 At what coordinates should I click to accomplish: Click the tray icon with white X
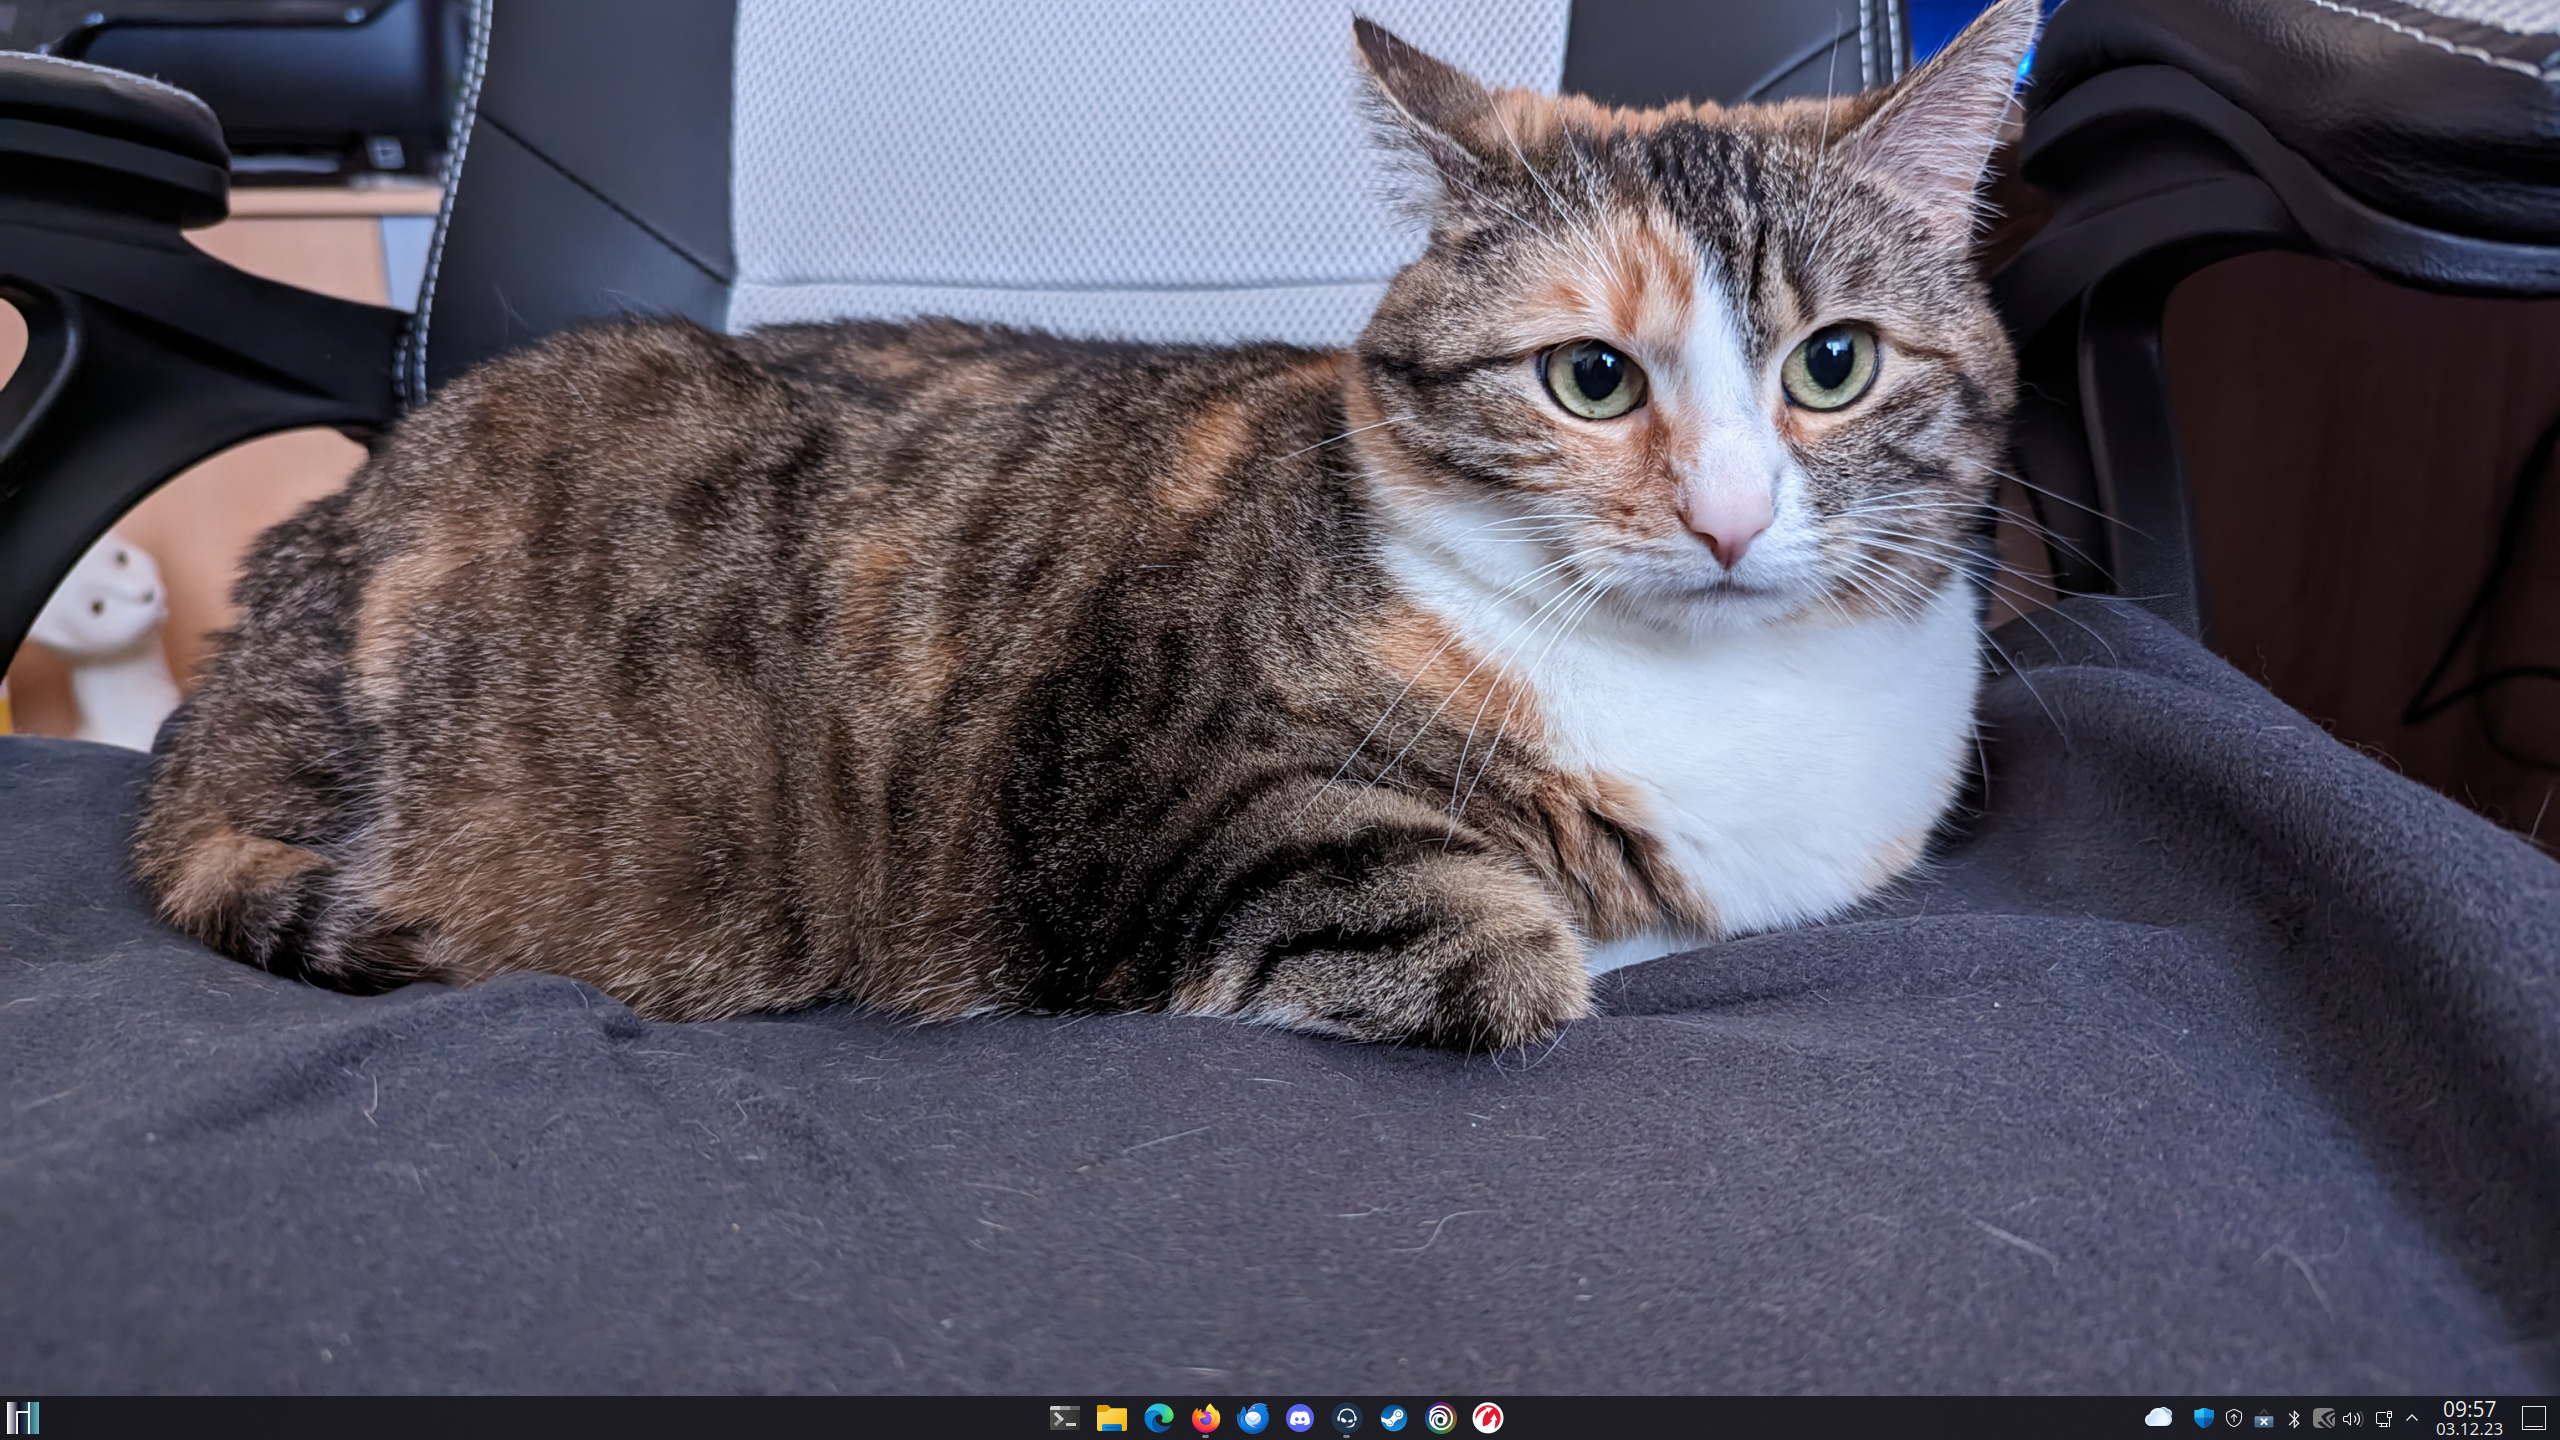point(2264,1419)
